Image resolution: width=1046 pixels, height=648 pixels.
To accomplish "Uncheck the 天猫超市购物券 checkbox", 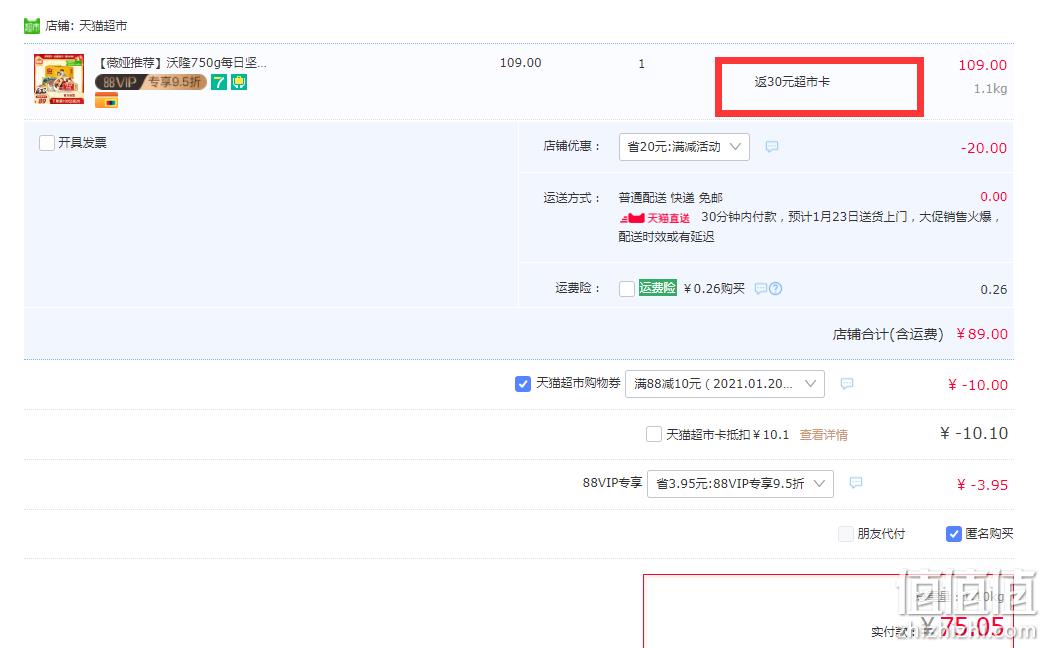I will point(522,384).
